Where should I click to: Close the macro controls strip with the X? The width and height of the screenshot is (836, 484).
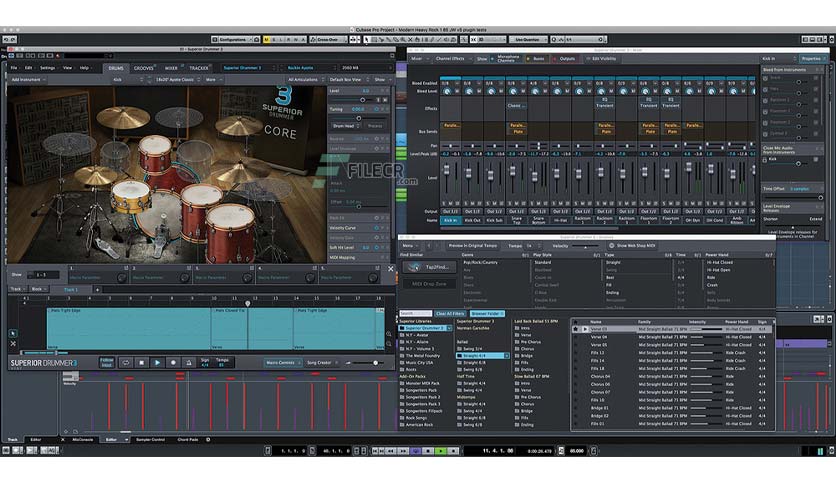[390, 269]
